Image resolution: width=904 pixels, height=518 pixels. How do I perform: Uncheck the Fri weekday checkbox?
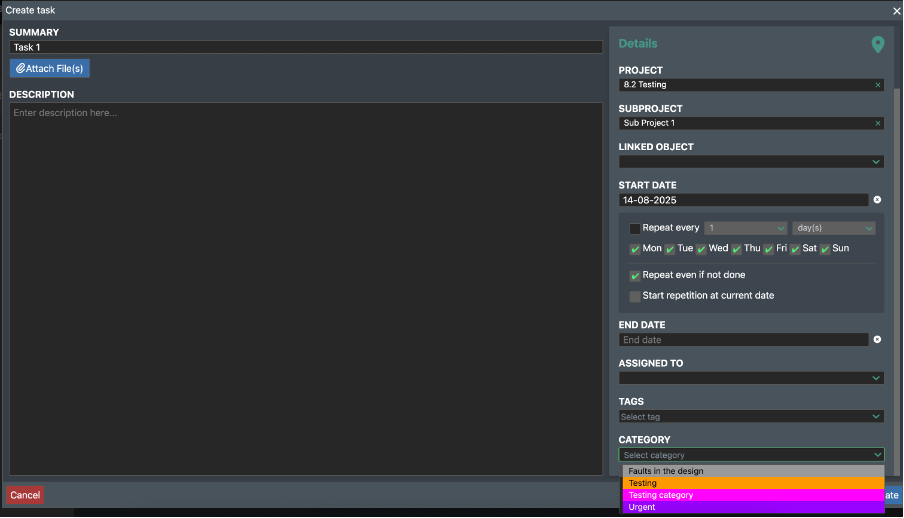(769, 249)
